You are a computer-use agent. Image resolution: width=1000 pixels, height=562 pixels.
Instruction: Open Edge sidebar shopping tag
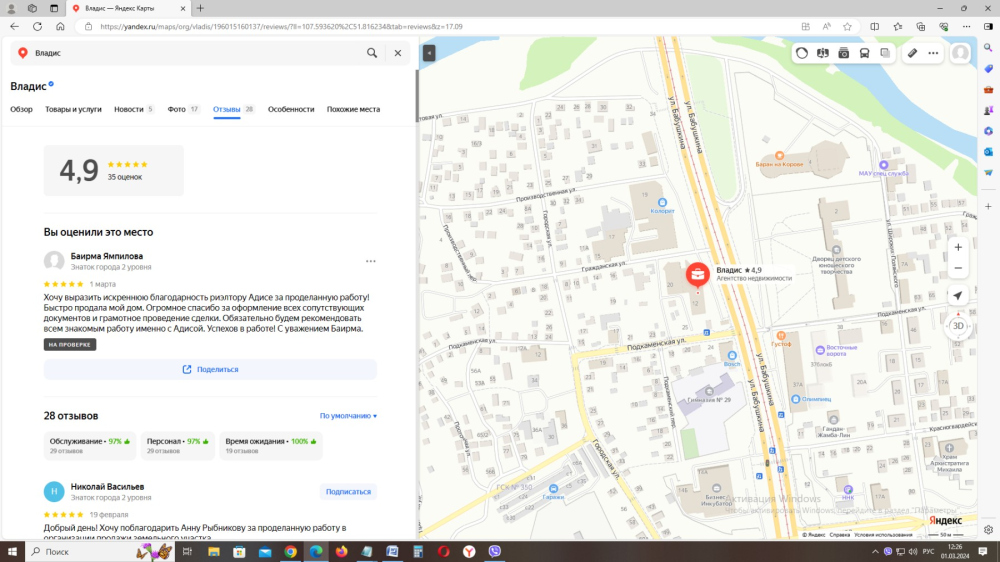pos(989,69)
